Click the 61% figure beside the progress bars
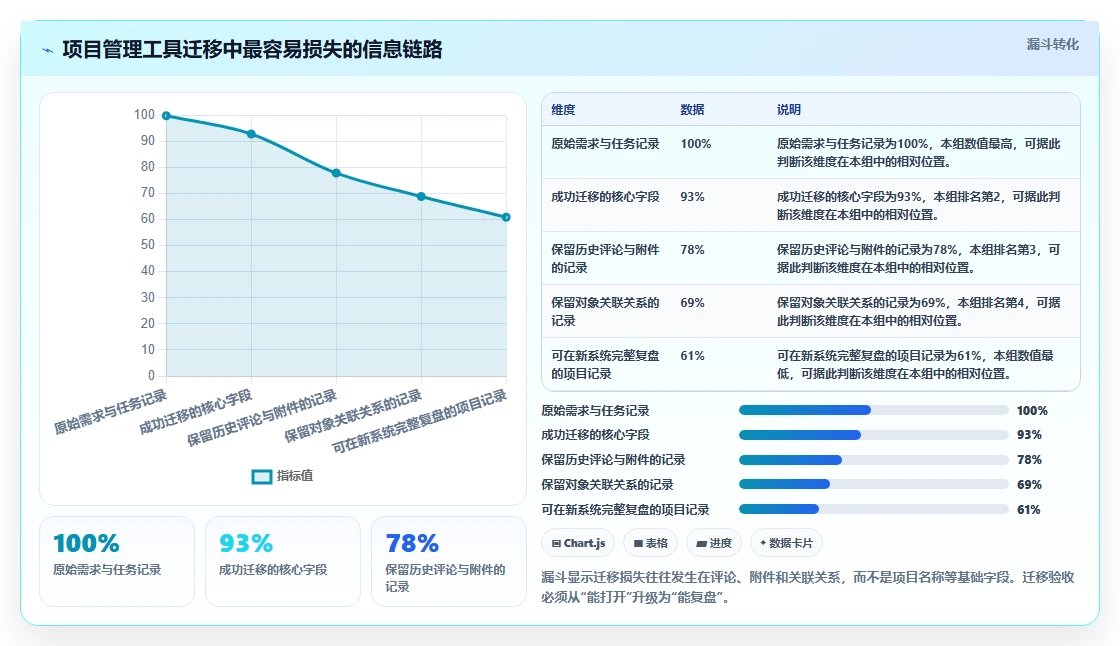 pyautogui.click(x=1029, y=510)
